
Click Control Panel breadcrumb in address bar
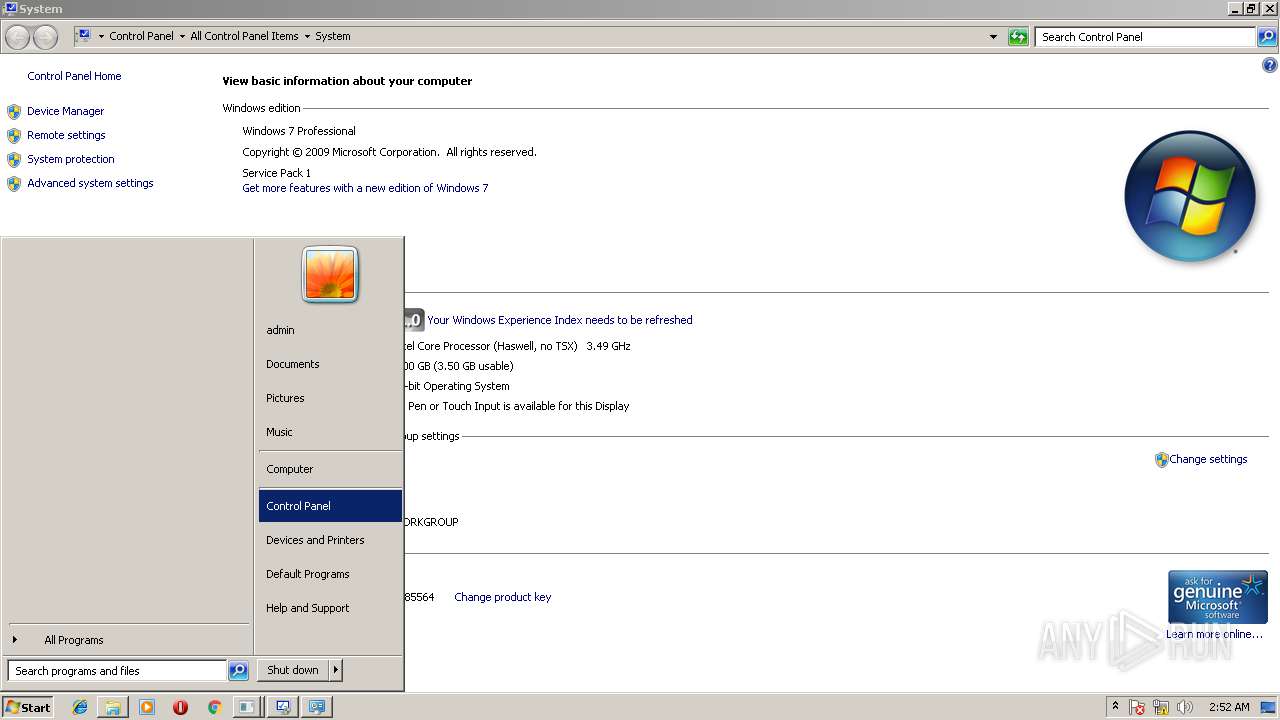(x=141, y=36)
